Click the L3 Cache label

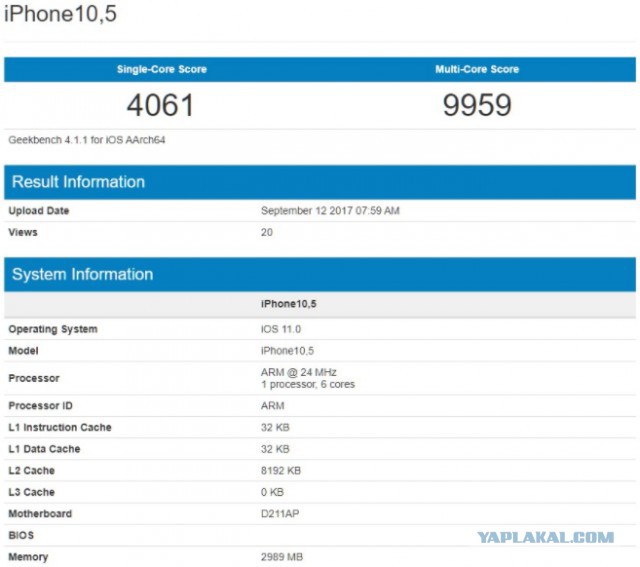[x=31, y=492]
